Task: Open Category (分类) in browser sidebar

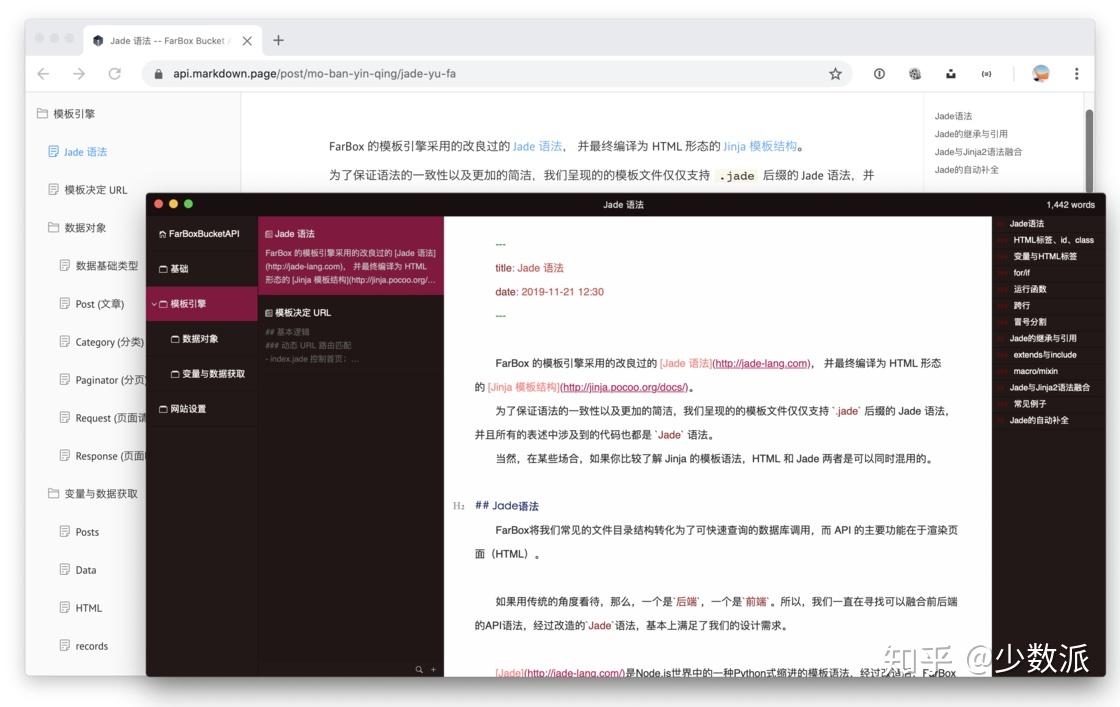Action: click(x=102, y=342)
